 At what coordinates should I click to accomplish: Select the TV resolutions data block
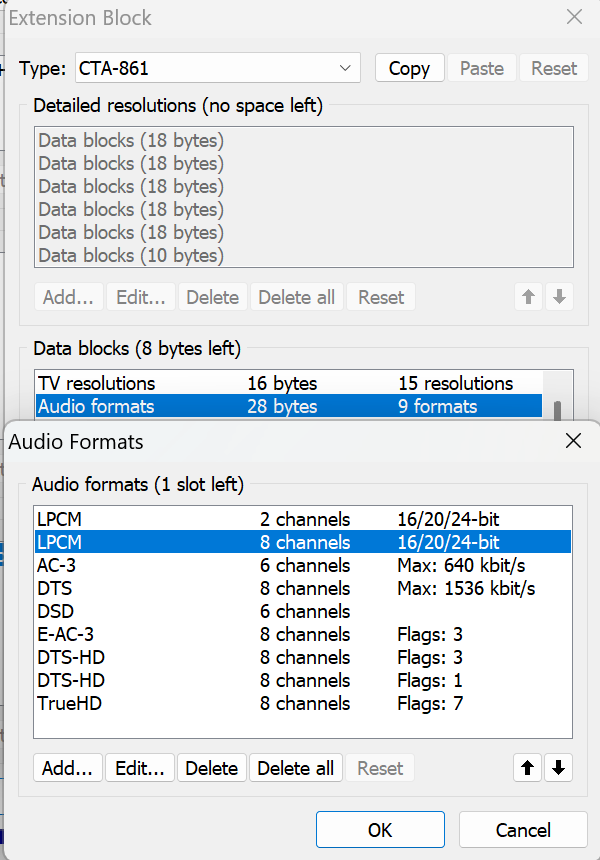[x=97, y=383]
